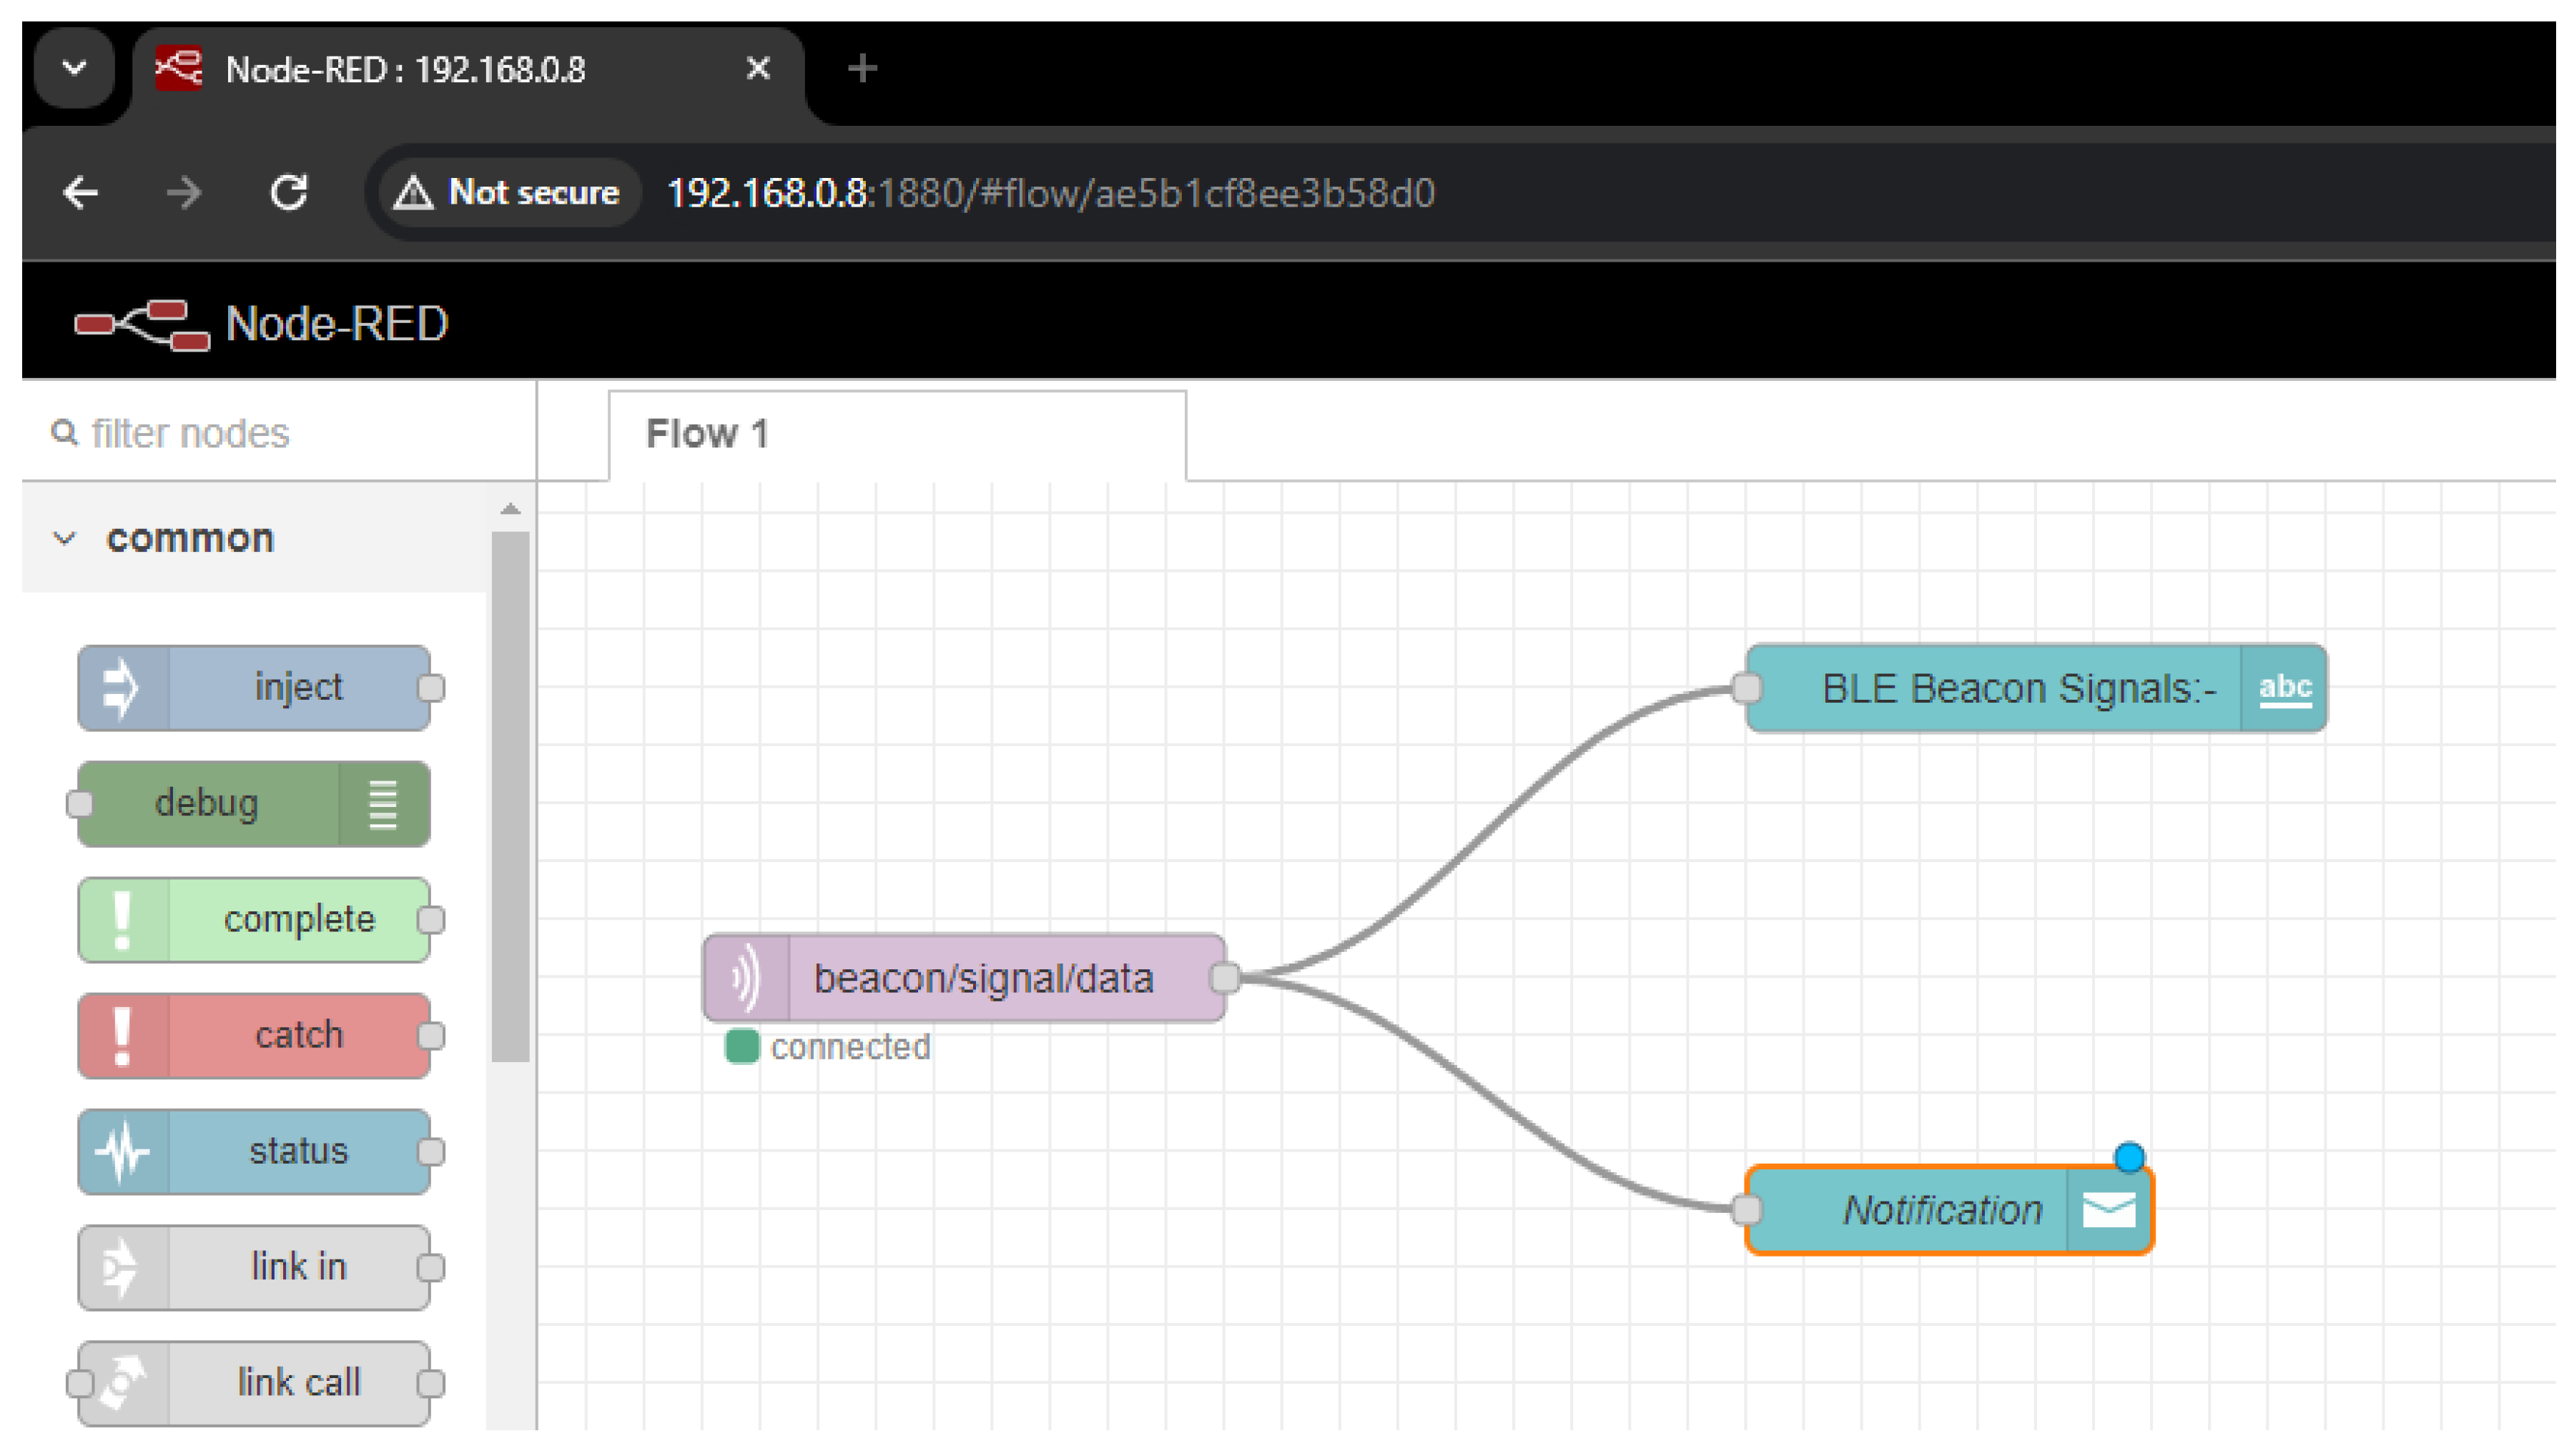The image size is (2569, 1456).
Task: Click the catch node exclamation icon
Action: [121, 1036]
